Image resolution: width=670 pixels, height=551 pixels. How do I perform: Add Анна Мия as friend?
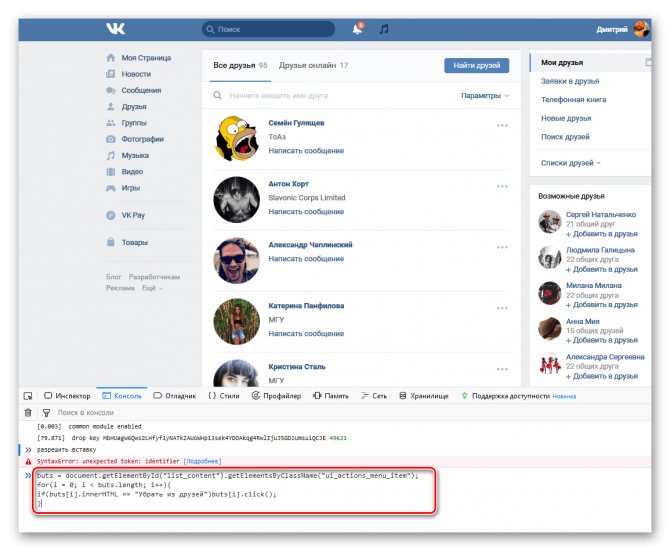coord(602,340)
